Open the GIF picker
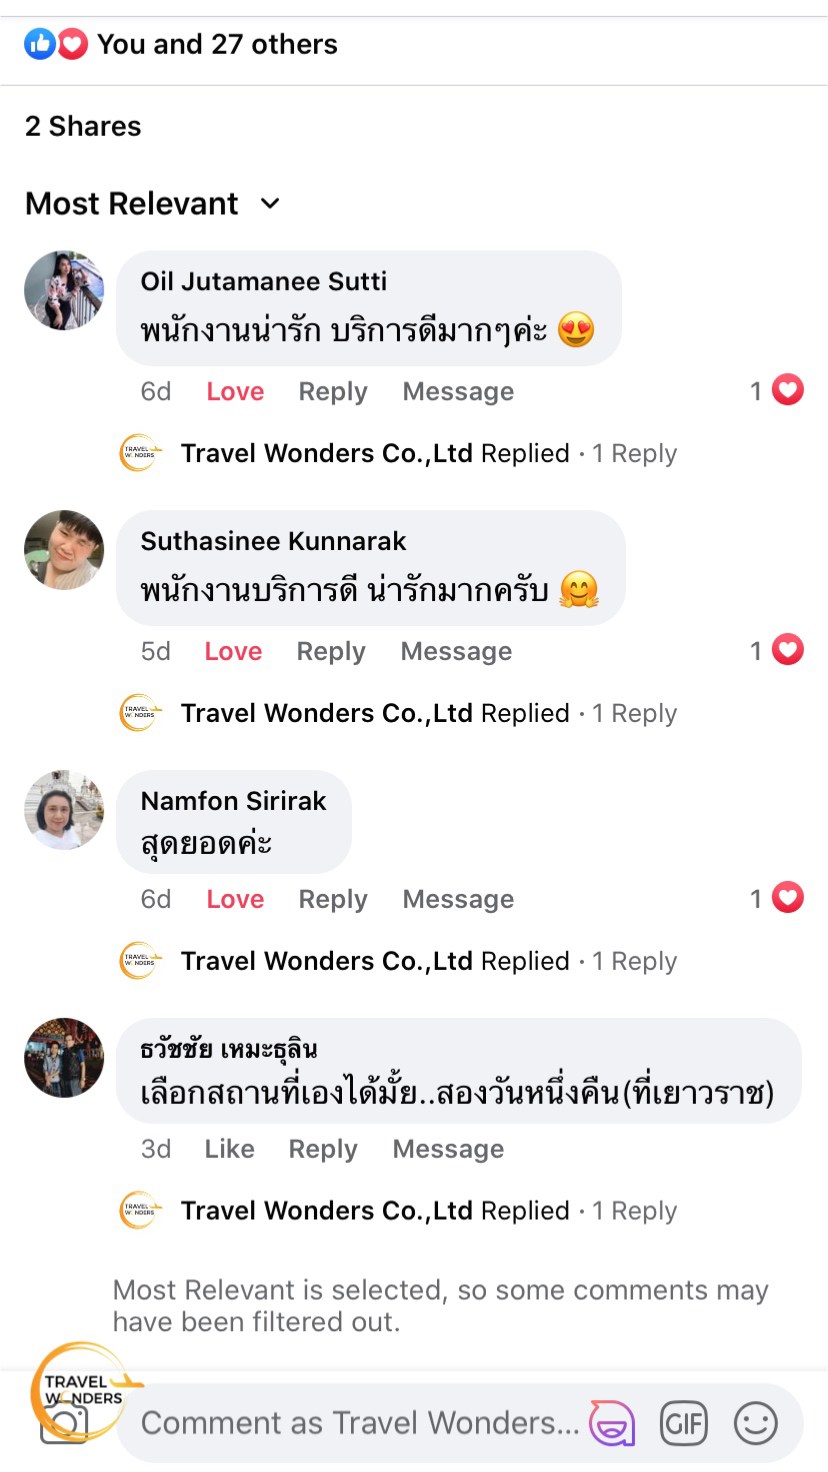828x1472 pixels. coord(684,1422)
